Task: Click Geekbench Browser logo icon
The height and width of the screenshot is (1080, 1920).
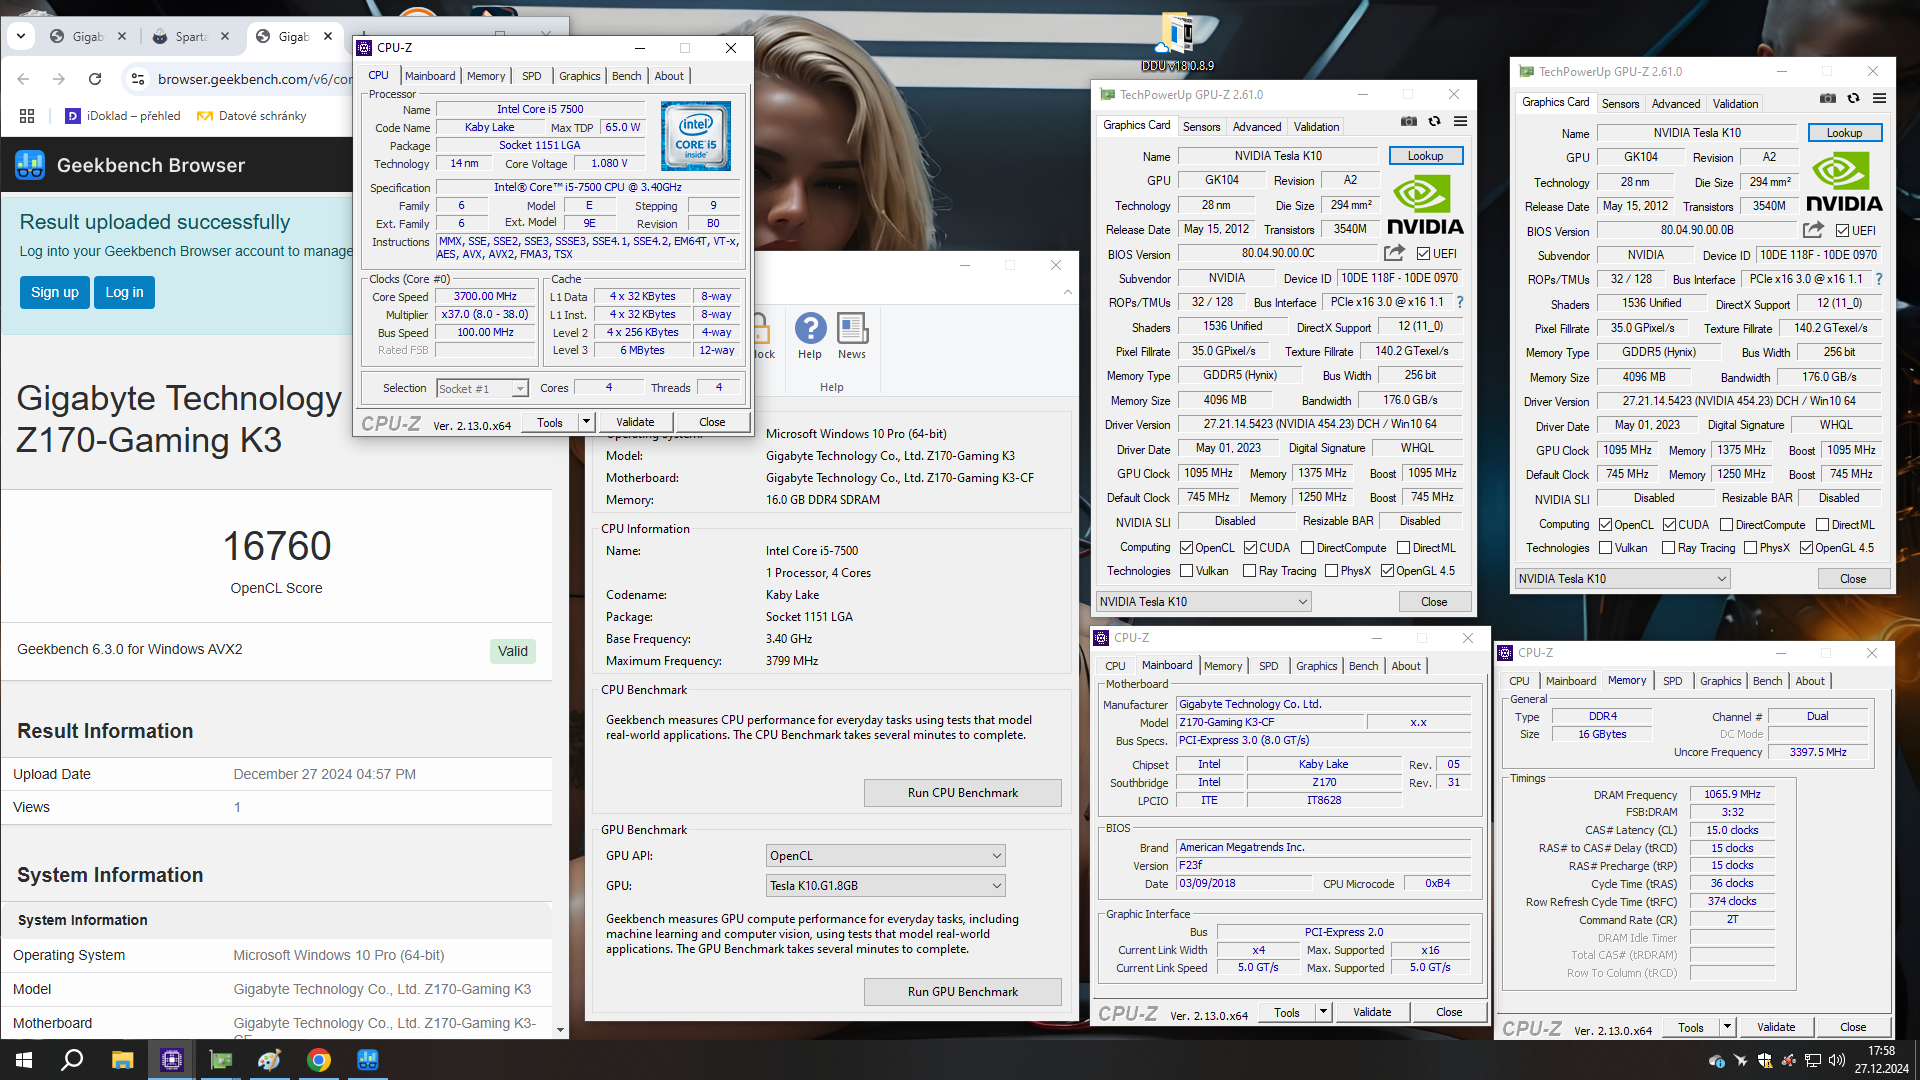Action: tap(30, 165)
